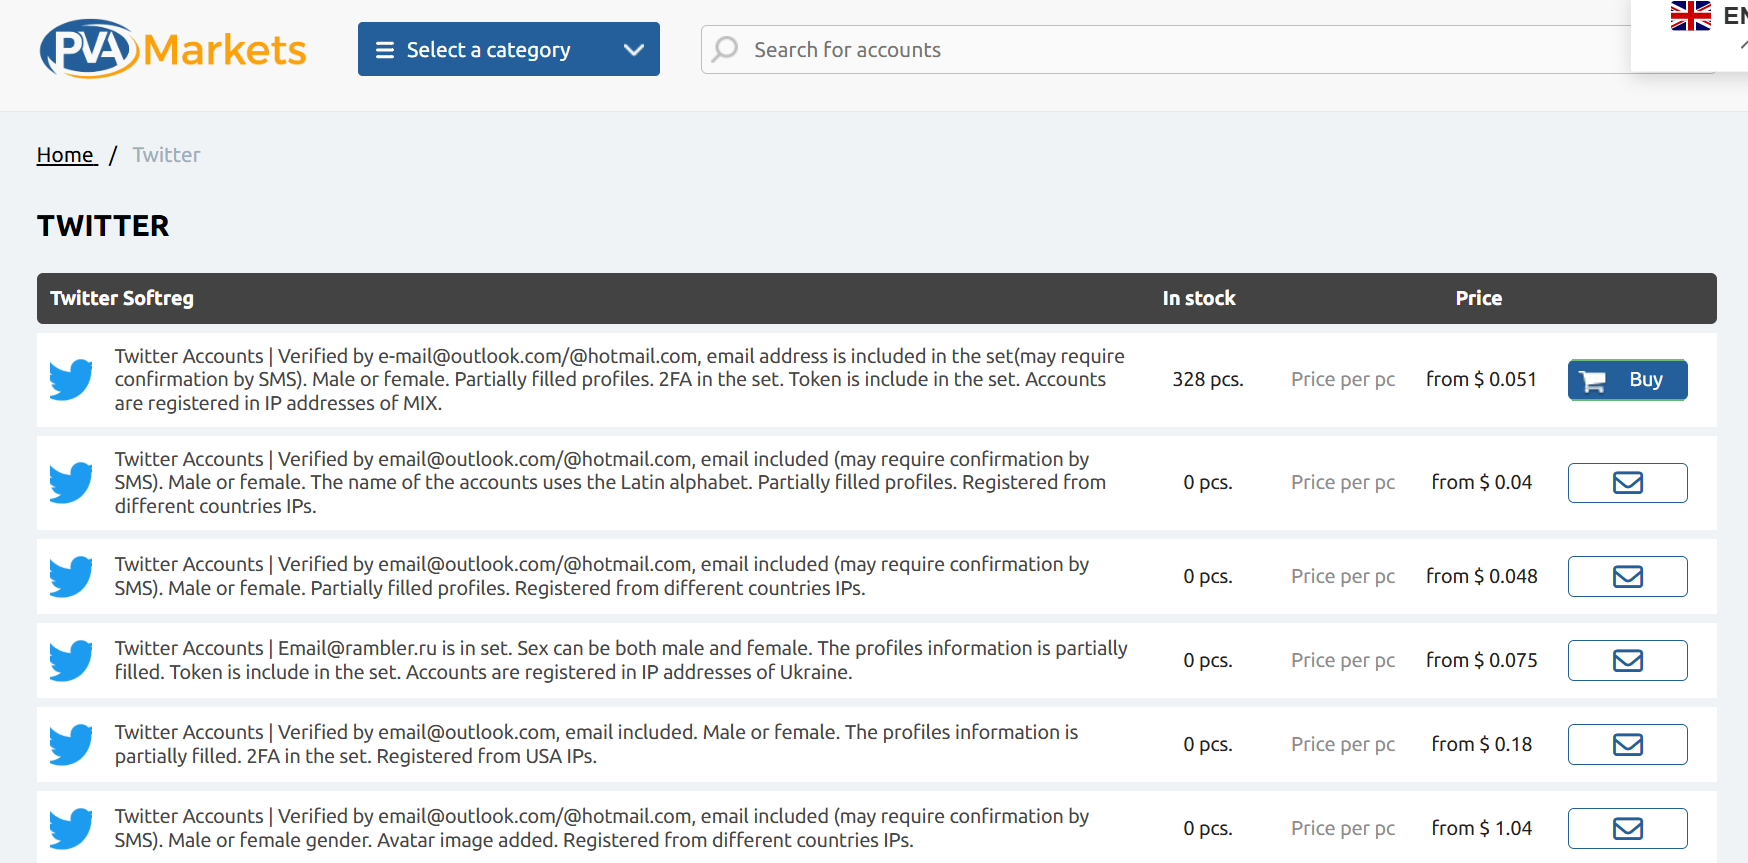Click the 328 pcs. stock value
The image size is (1748, 863).
pos(1208,380)
